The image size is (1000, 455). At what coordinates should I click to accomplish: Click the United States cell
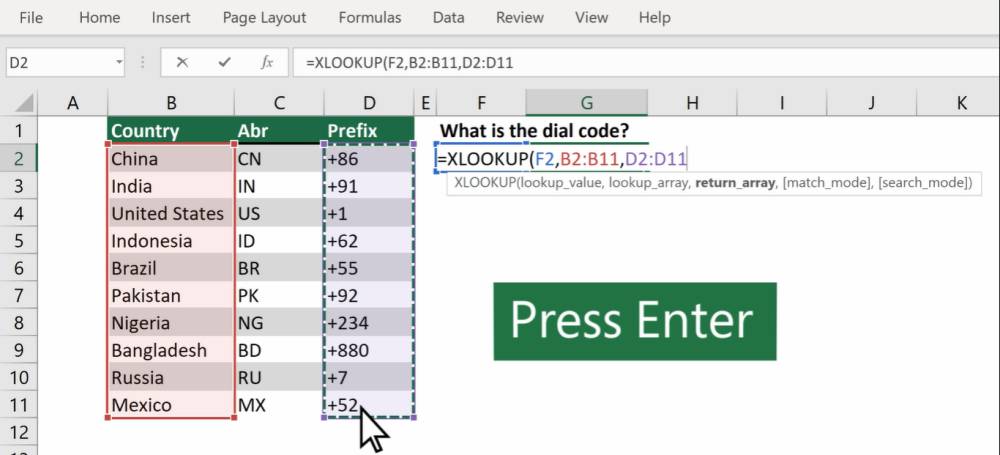(x=170, y=213)
